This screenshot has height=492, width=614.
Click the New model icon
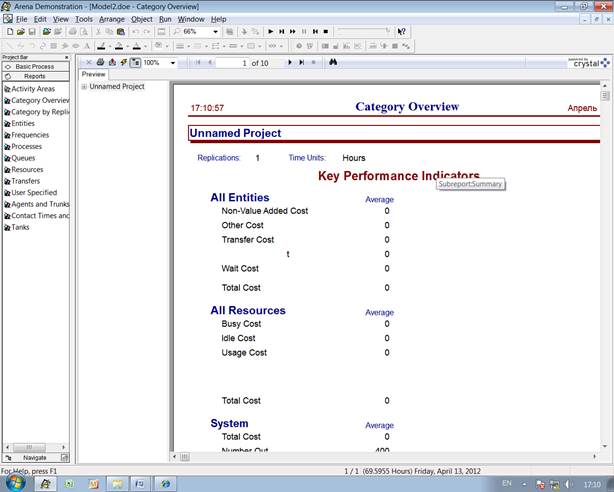pos(10,32)
